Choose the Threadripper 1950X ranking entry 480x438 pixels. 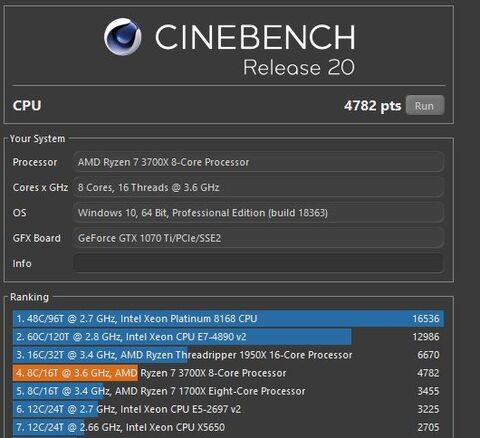[228, 355]
